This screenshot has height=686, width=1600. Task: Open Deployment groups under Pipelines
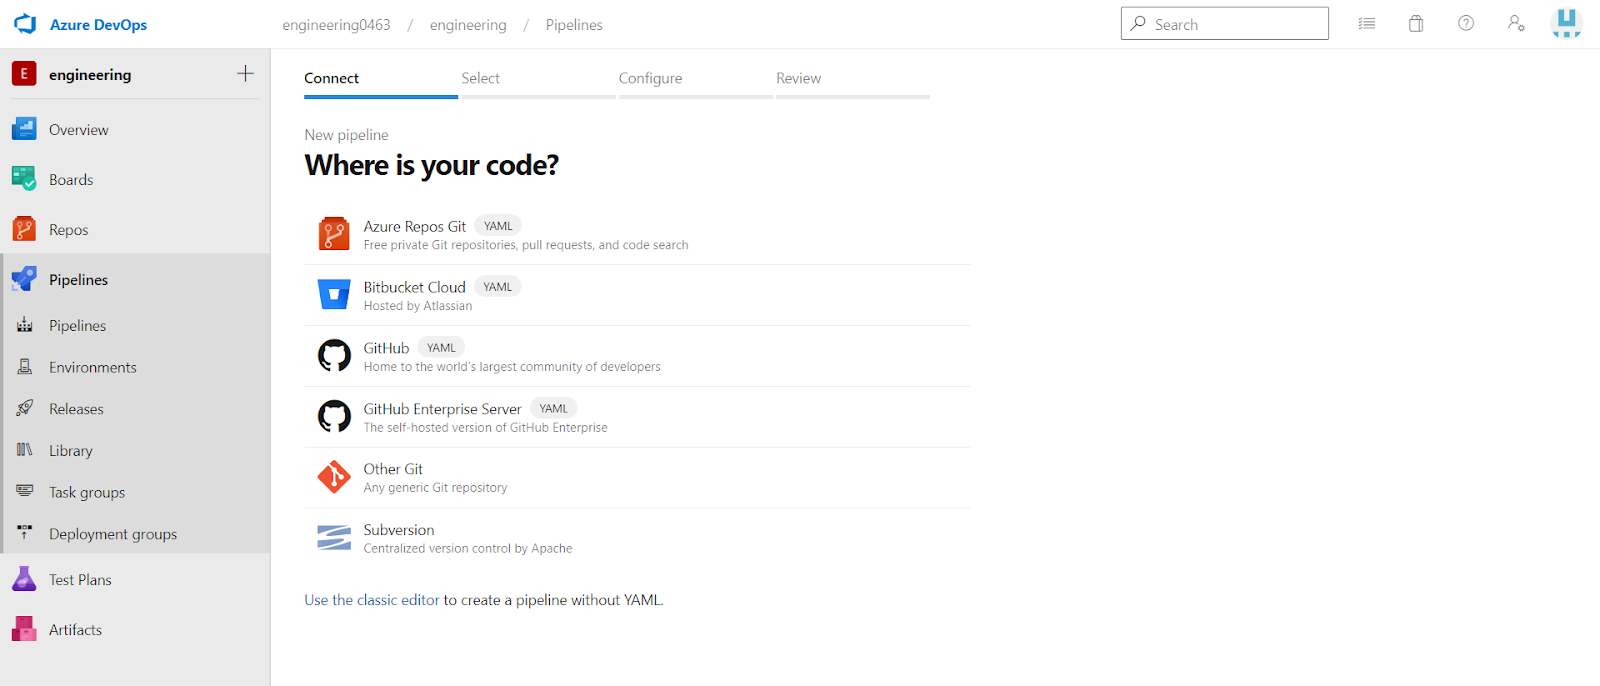[x=135, y=533]
